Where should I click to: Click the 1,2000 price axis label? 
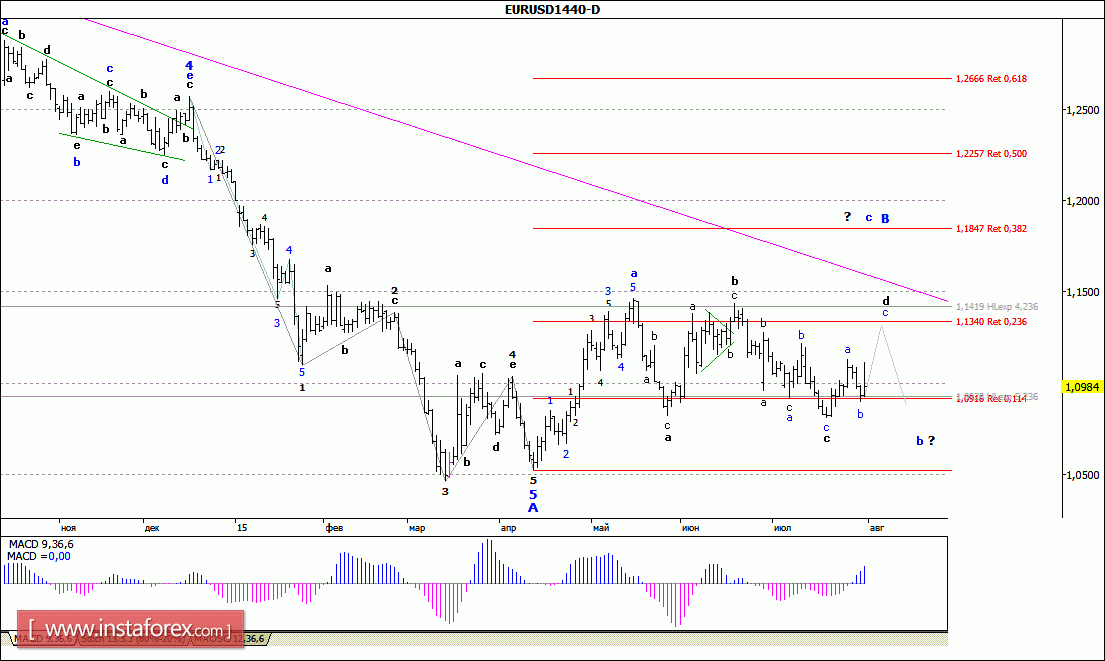(x=1082, y=201)
